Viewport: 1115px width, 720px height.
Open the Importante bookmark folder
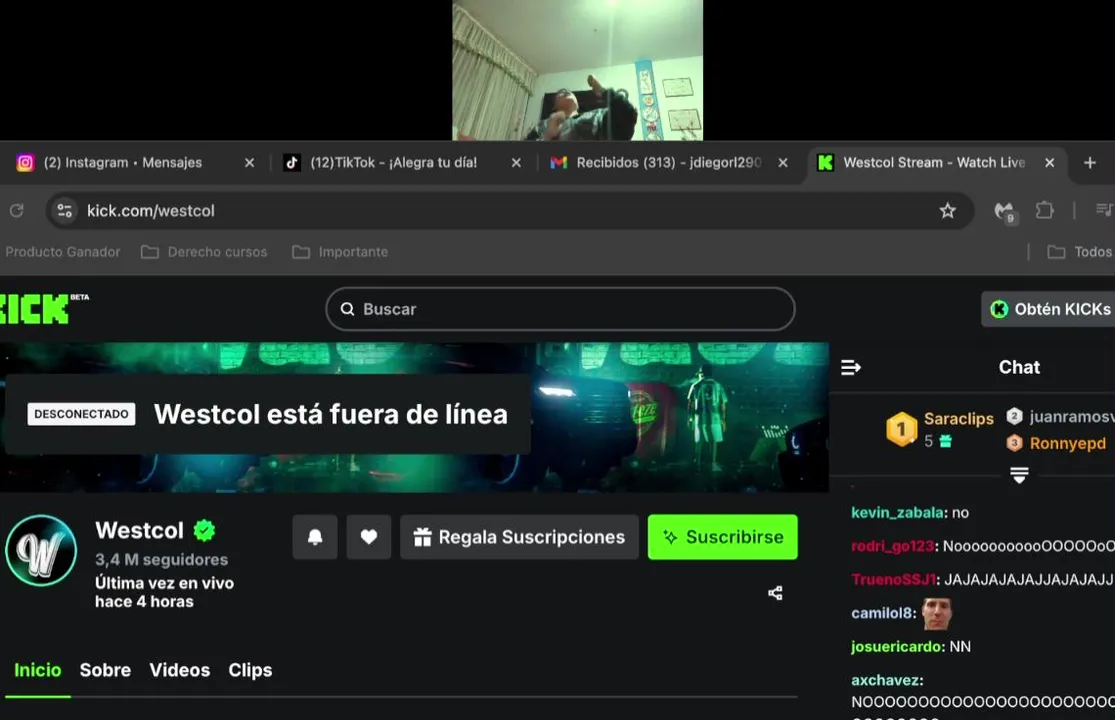(340, 252)
